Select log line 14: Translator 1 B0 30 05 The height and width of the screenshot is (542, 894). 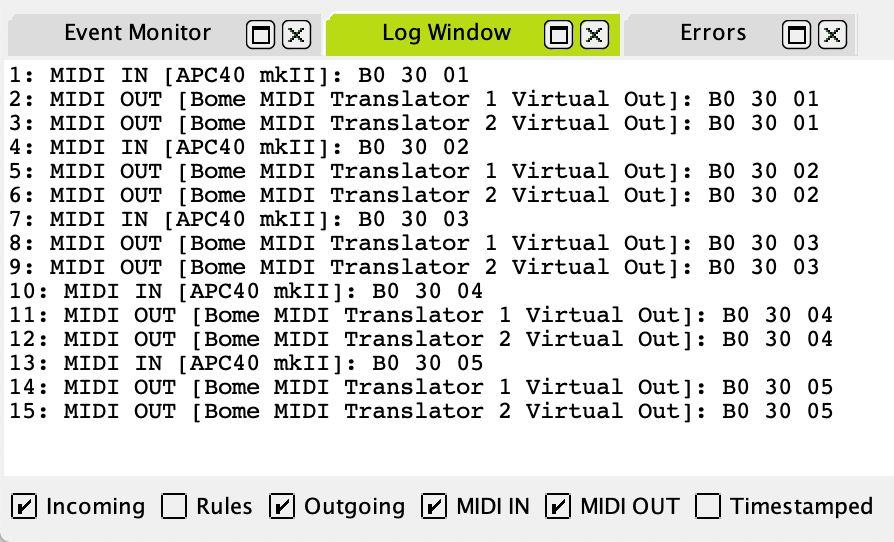[x=421, y=387]
